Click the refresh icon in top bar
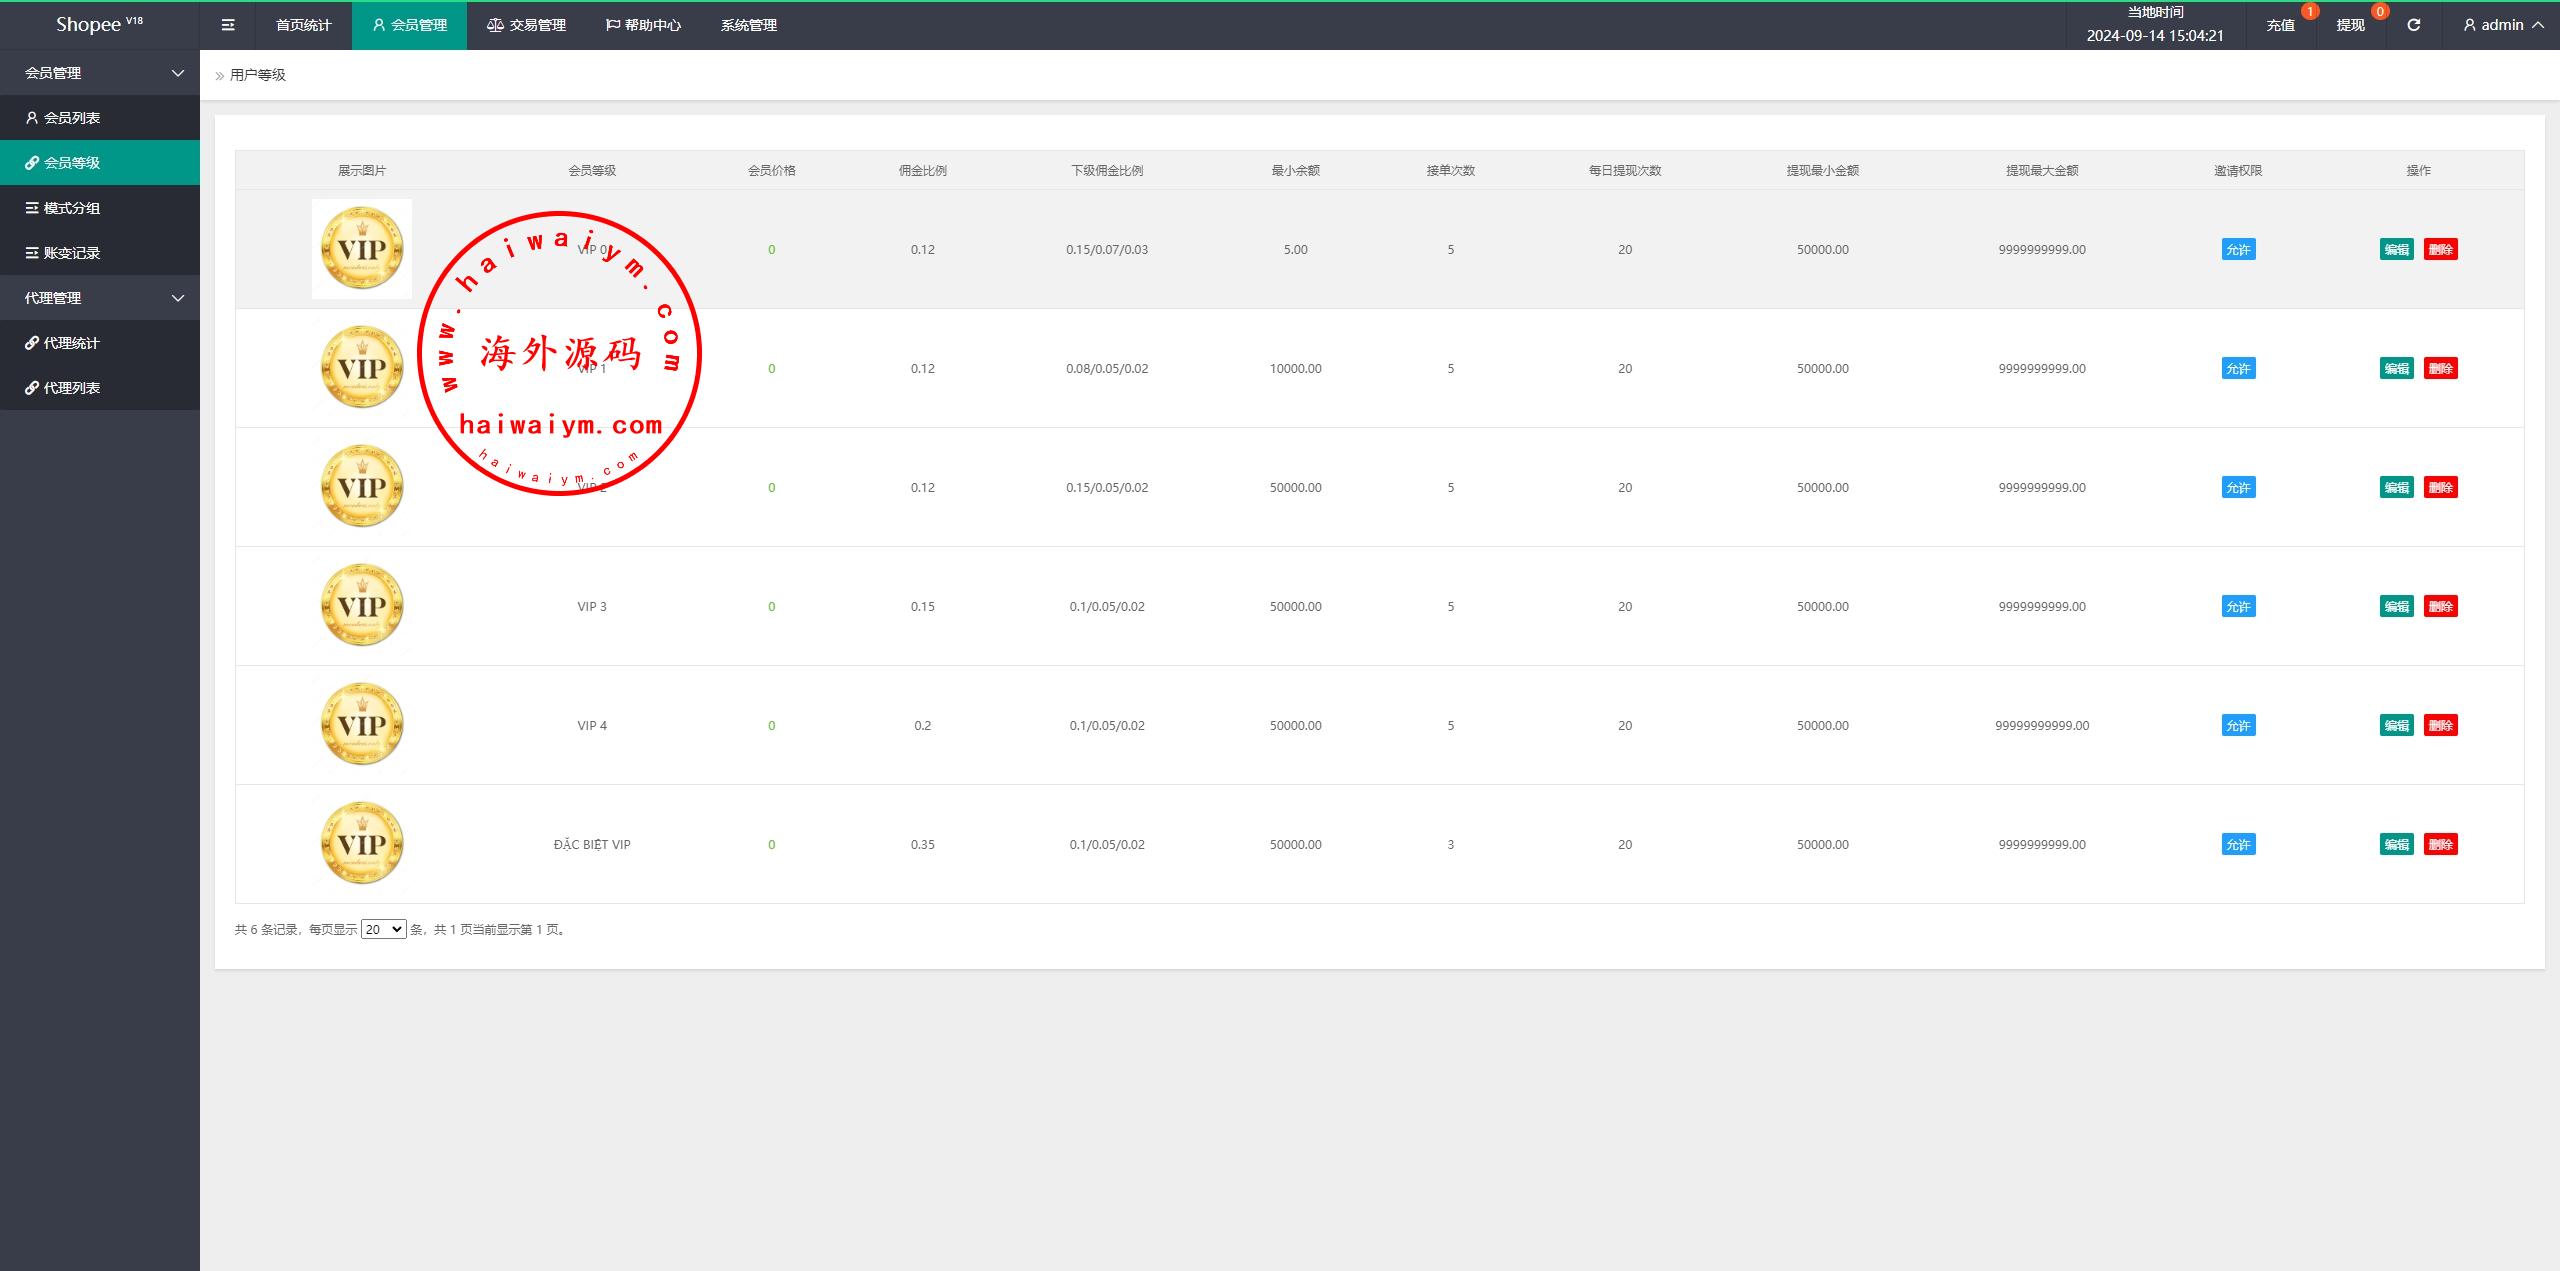The width and height of the screenshot is (2560, 1271). pyautogui.click(x=2413, y=25)
